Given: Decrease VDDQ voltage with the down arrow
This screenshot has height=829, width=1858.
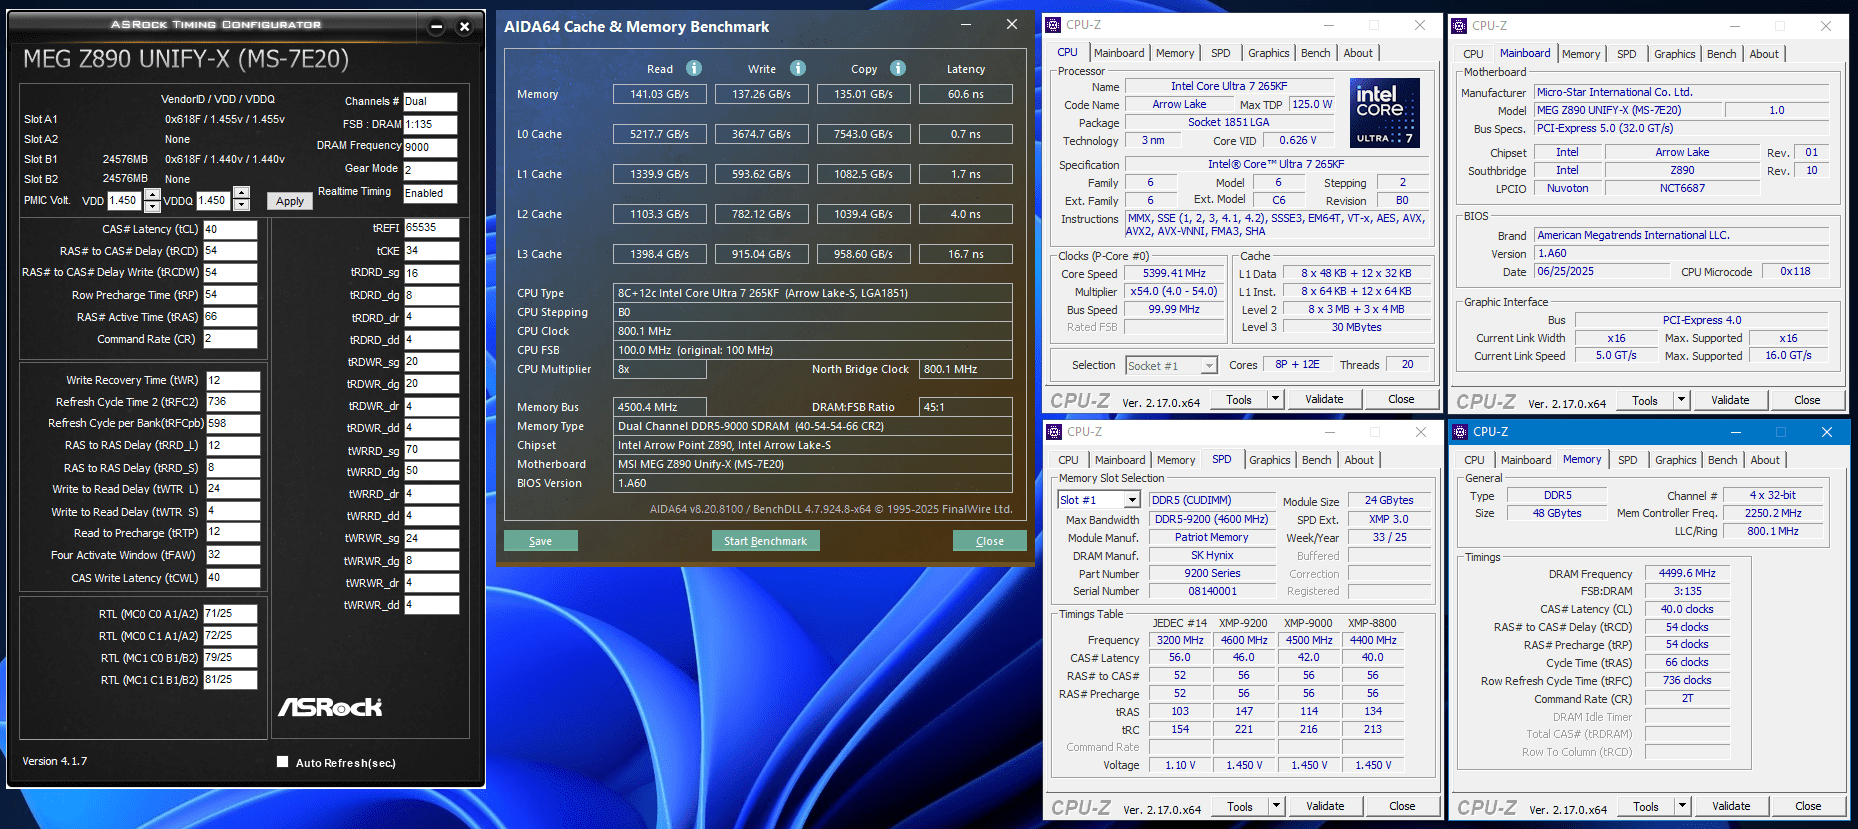Looking at the screenshot, I should pos(241,206).
